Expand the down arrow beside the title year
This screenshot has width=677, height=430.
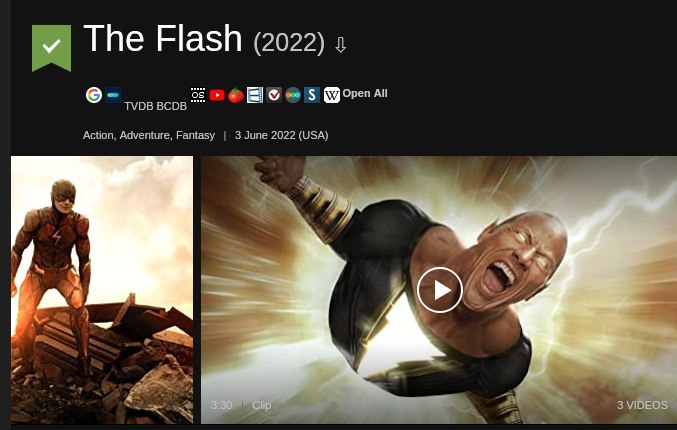(340, 44)
